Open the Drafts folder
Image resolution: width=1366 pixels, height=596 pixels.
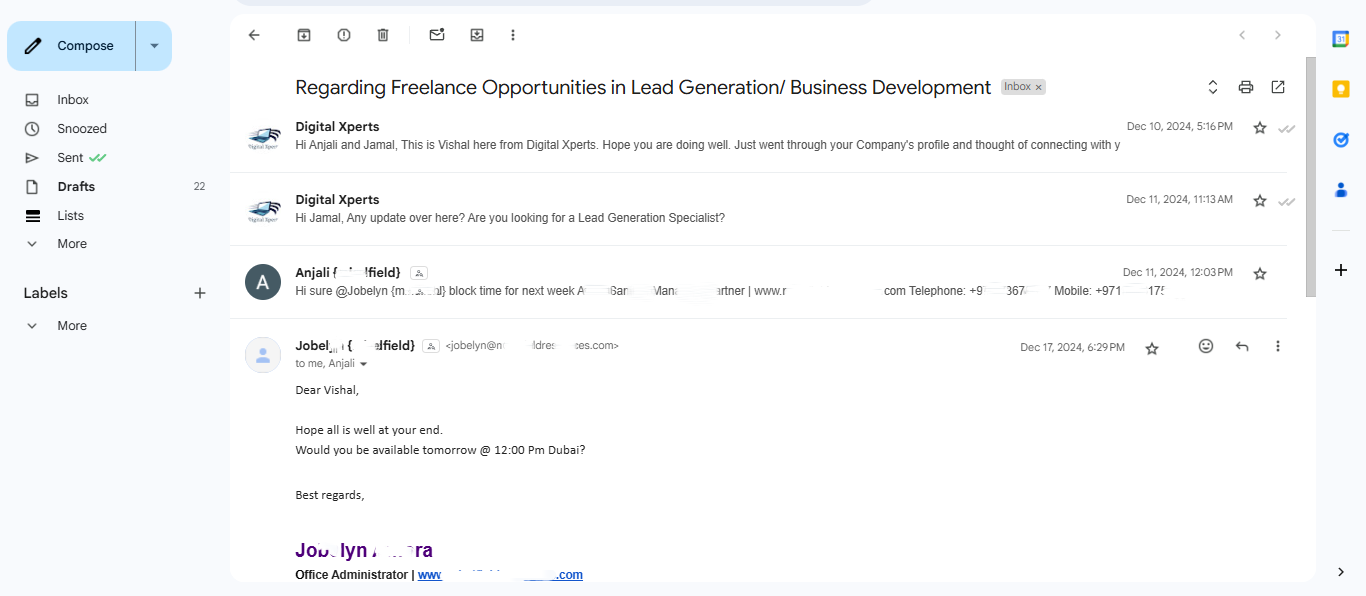(x=76, y=187)
